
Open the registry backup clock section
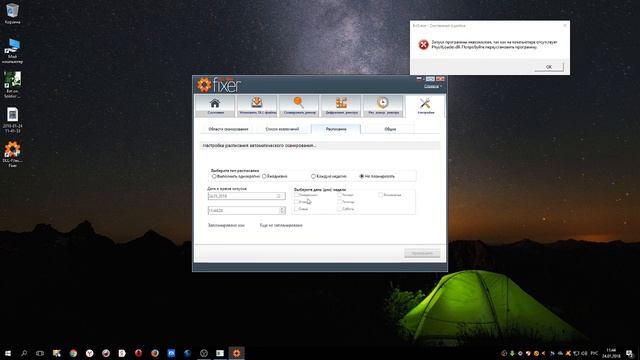coord(383,106)
